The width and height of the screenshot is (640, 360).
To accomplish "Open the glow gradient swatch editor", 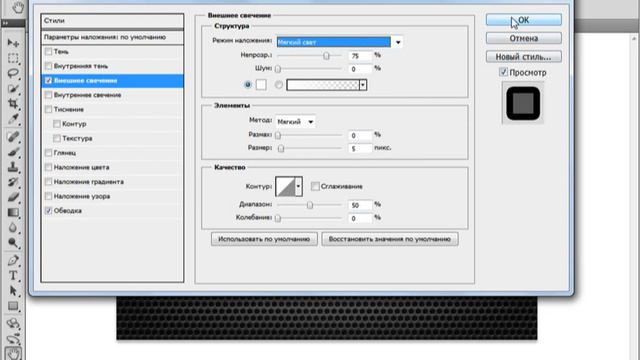I will point(322,85).
